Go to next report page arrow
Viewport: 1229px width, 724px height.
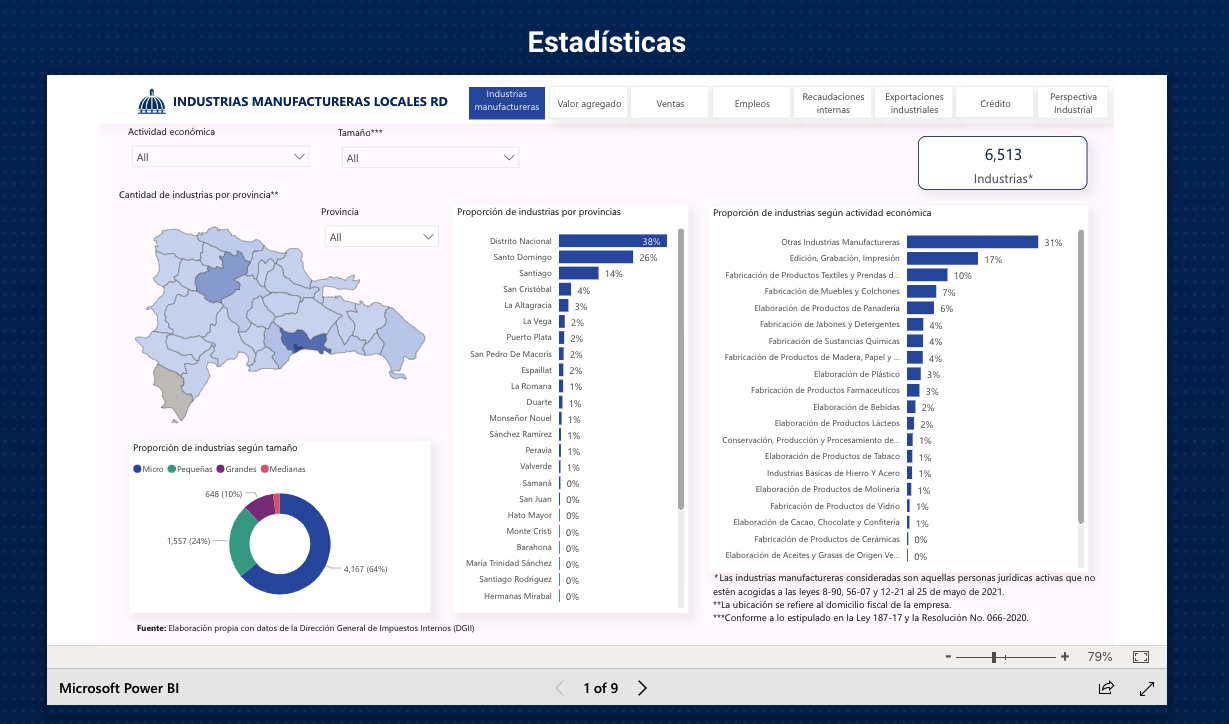[643, 688]
